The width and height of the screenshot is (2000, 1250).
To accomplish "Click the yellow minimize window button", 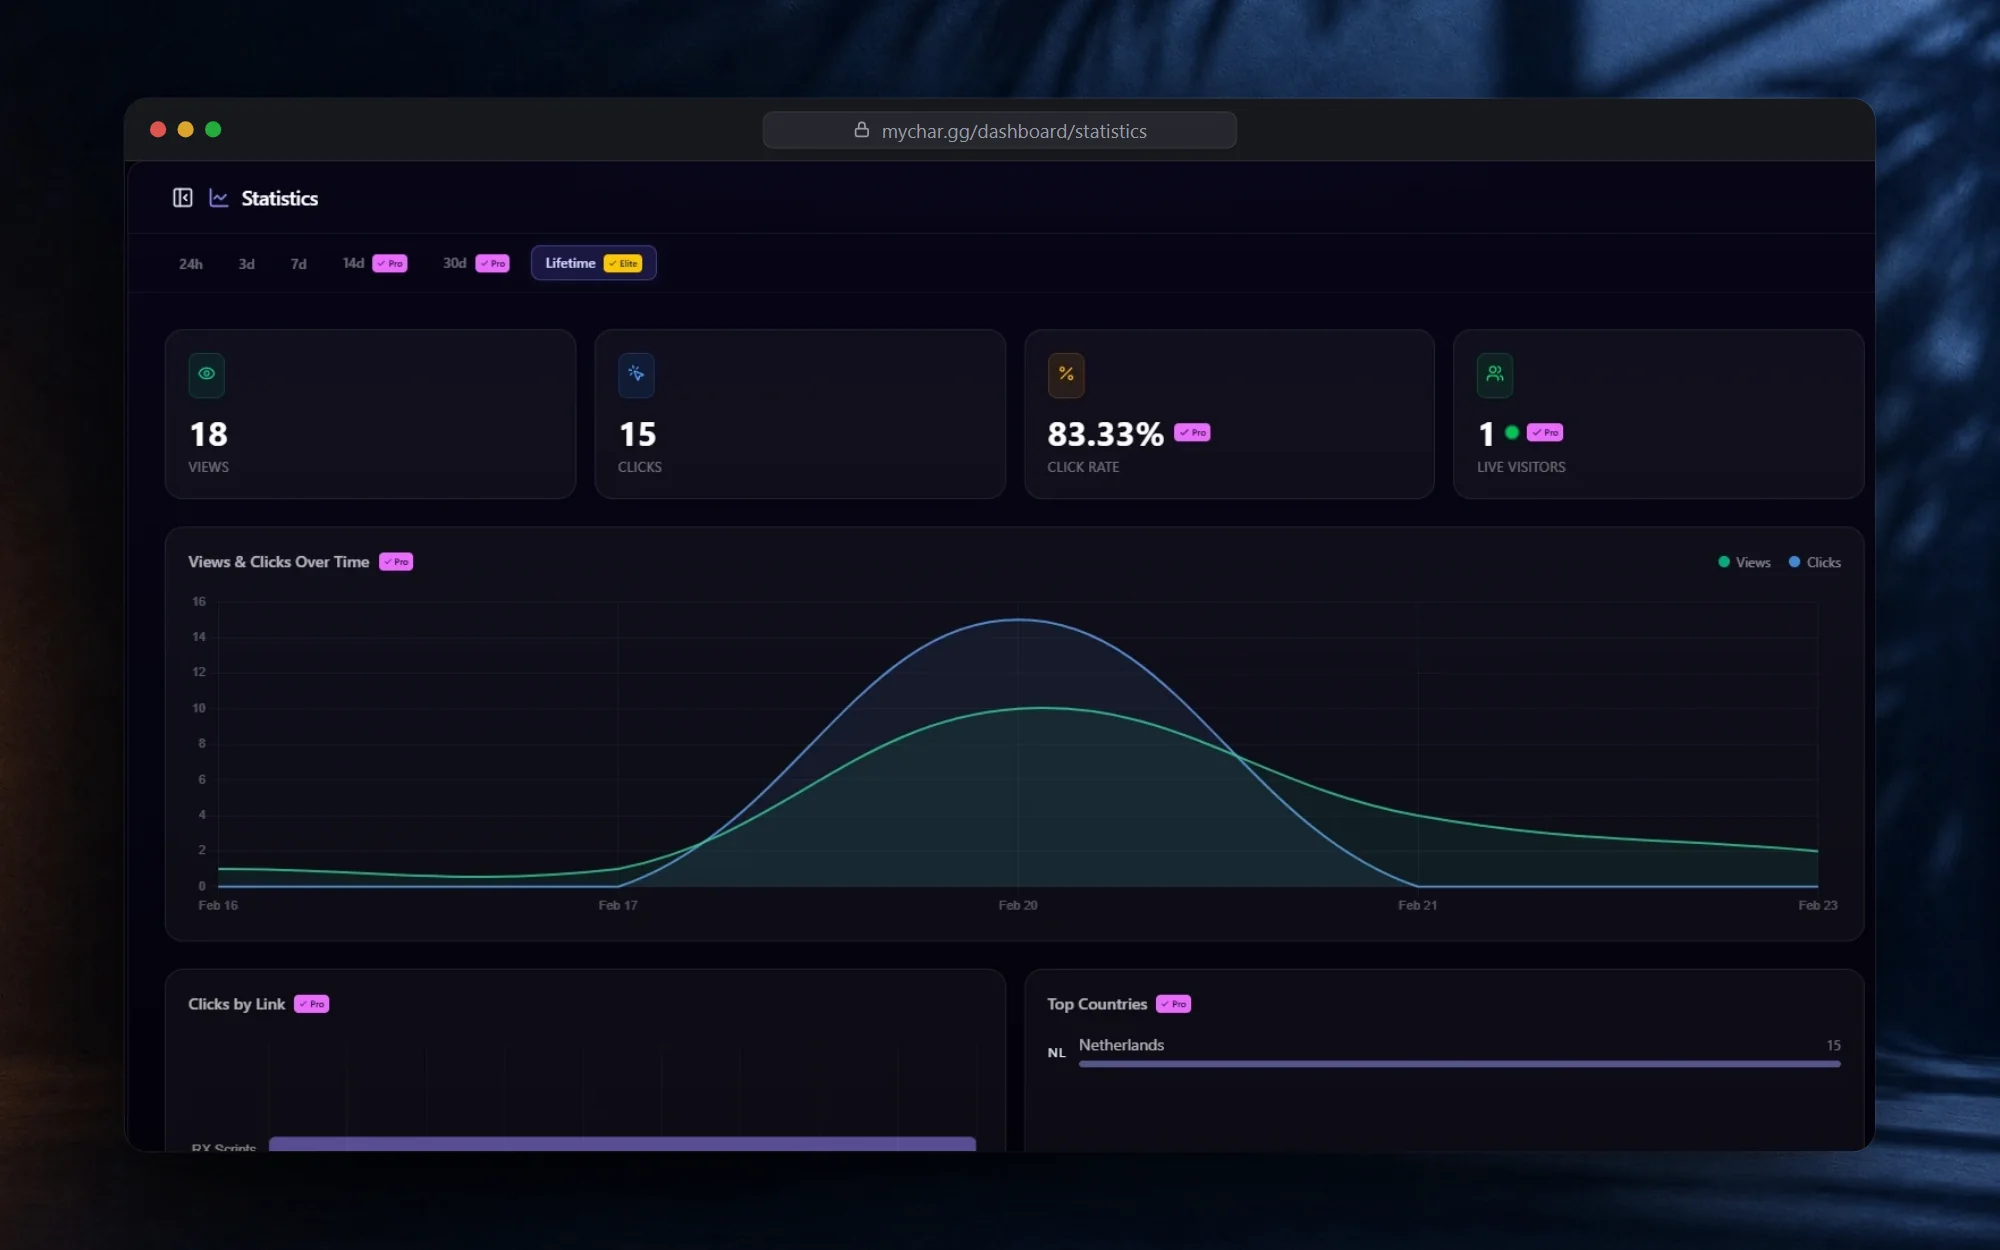I will pos(185,129).
